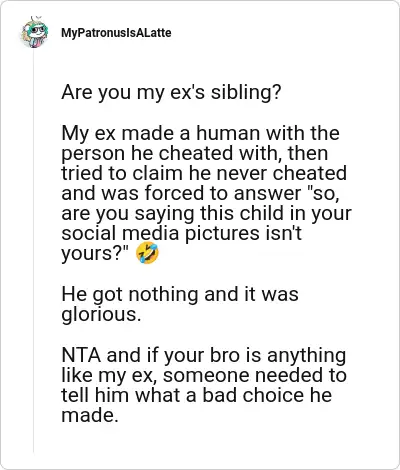Click the word "glorious."
400x470 pixels.
pyautogui.click(x=101, y=315)
